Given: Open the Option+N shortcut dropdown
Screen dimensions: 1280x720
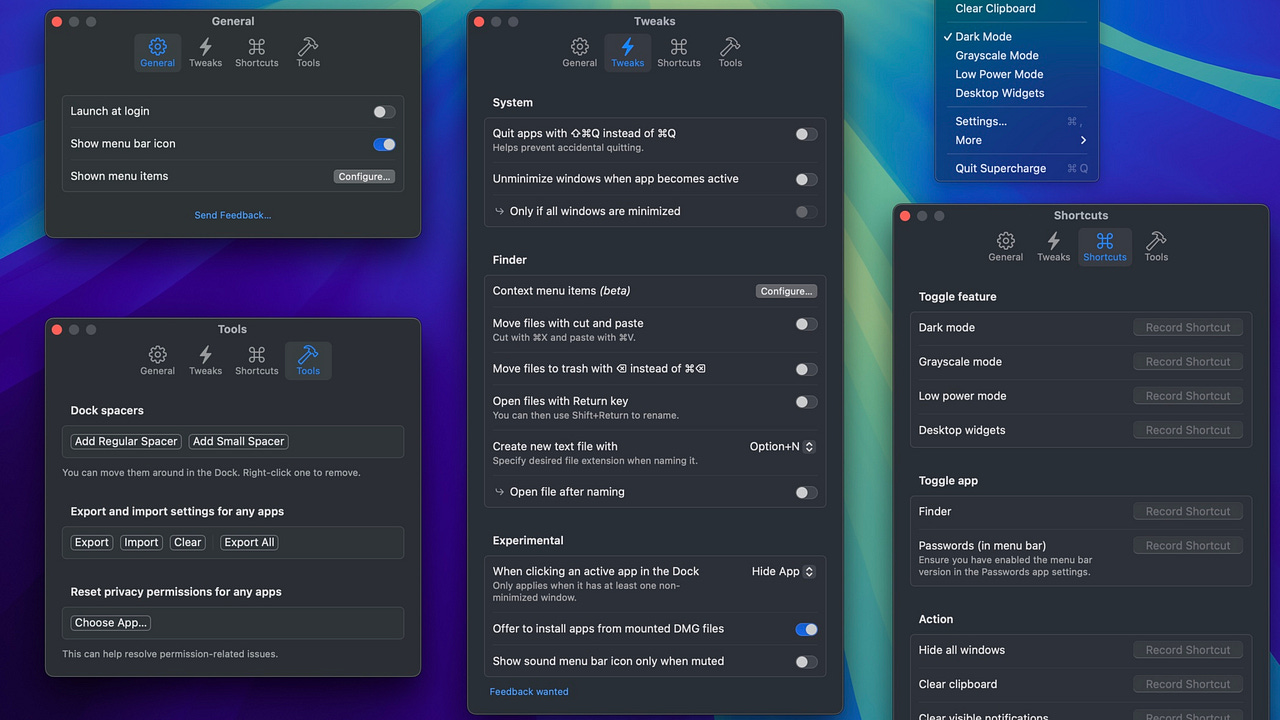Looking at the screenshot, I should tap(782, 447).
